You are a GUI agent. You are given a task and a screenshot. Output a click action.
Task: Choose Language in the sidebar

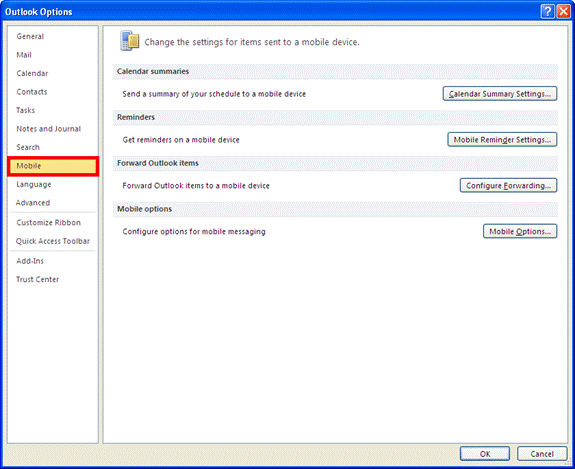[x=34, y=184]
